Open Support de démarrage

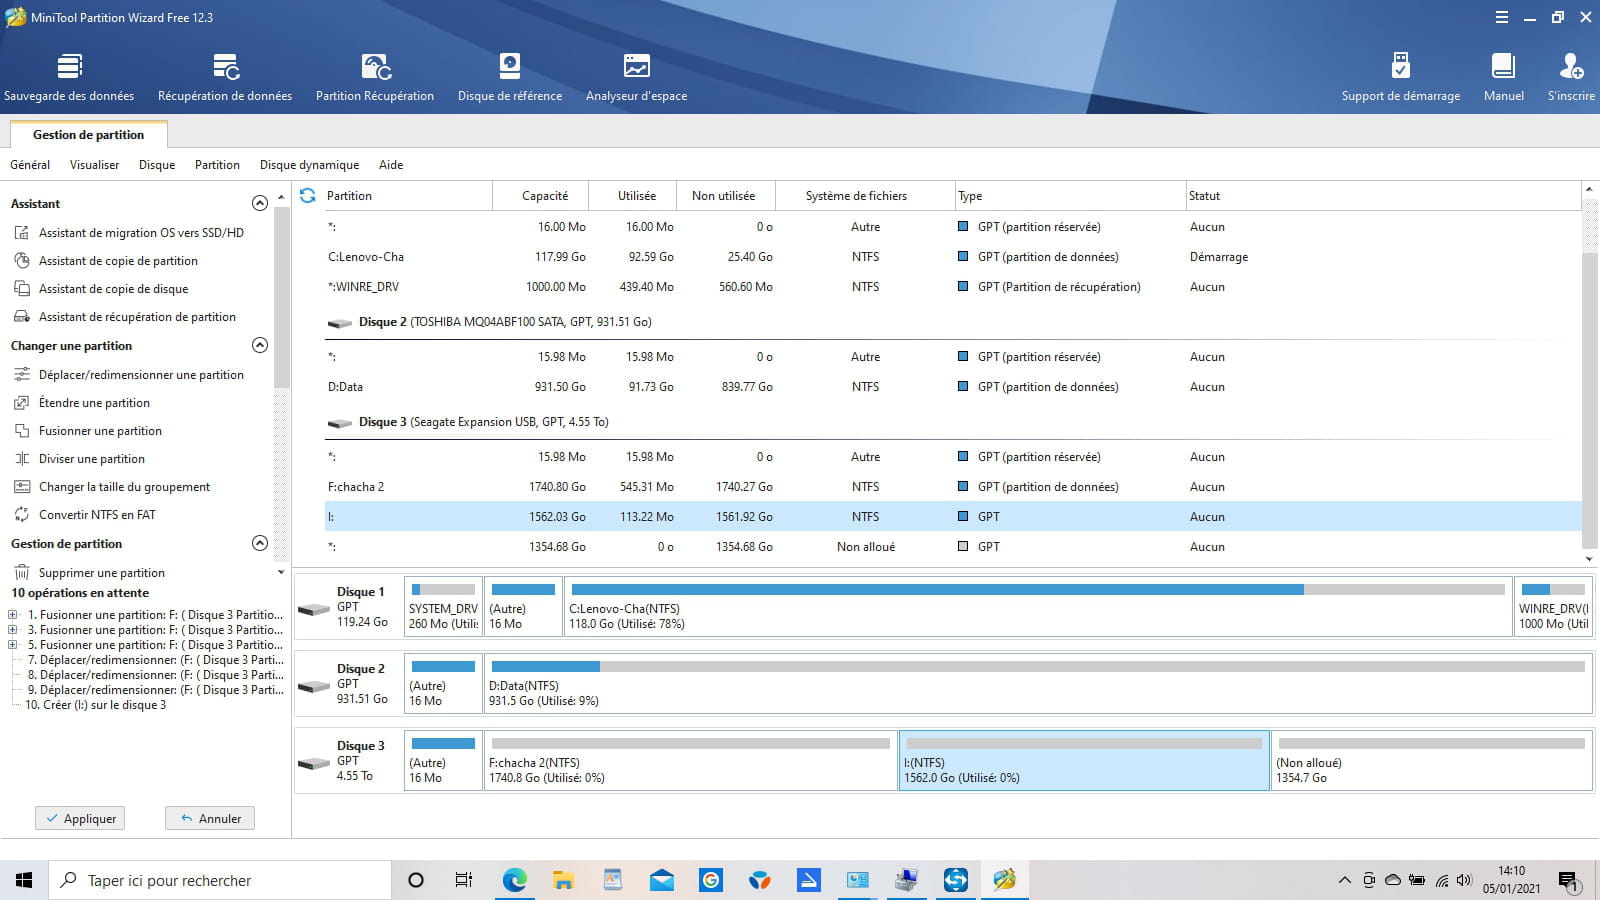(1401, 78)
